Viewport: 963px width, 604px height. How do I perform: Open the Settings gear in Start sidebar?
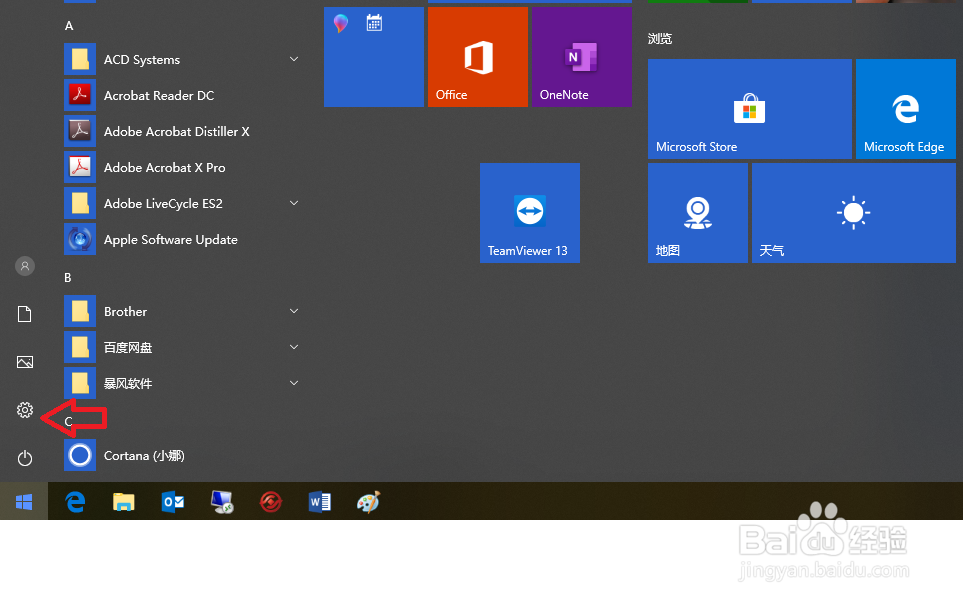click(25, 410)
